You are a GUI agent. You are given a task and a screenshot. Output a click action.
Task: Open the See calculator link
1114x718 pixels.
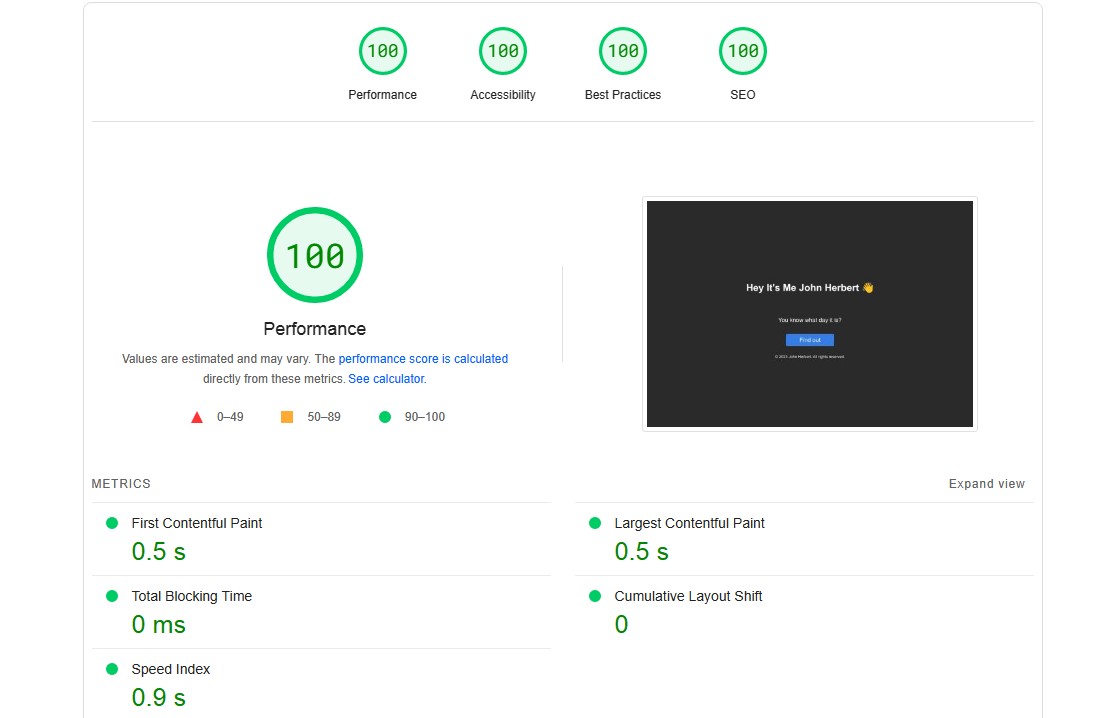pyautogui.click(x=386, y=379)
